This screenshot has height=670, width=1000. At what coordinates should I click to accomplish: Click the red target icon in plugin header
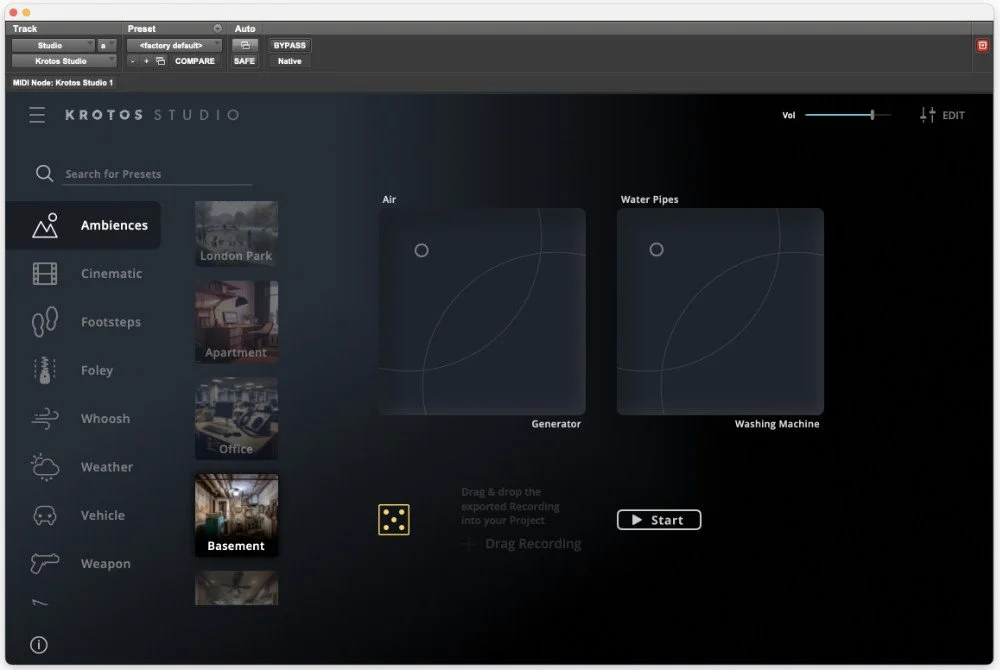tap(982, 45)
